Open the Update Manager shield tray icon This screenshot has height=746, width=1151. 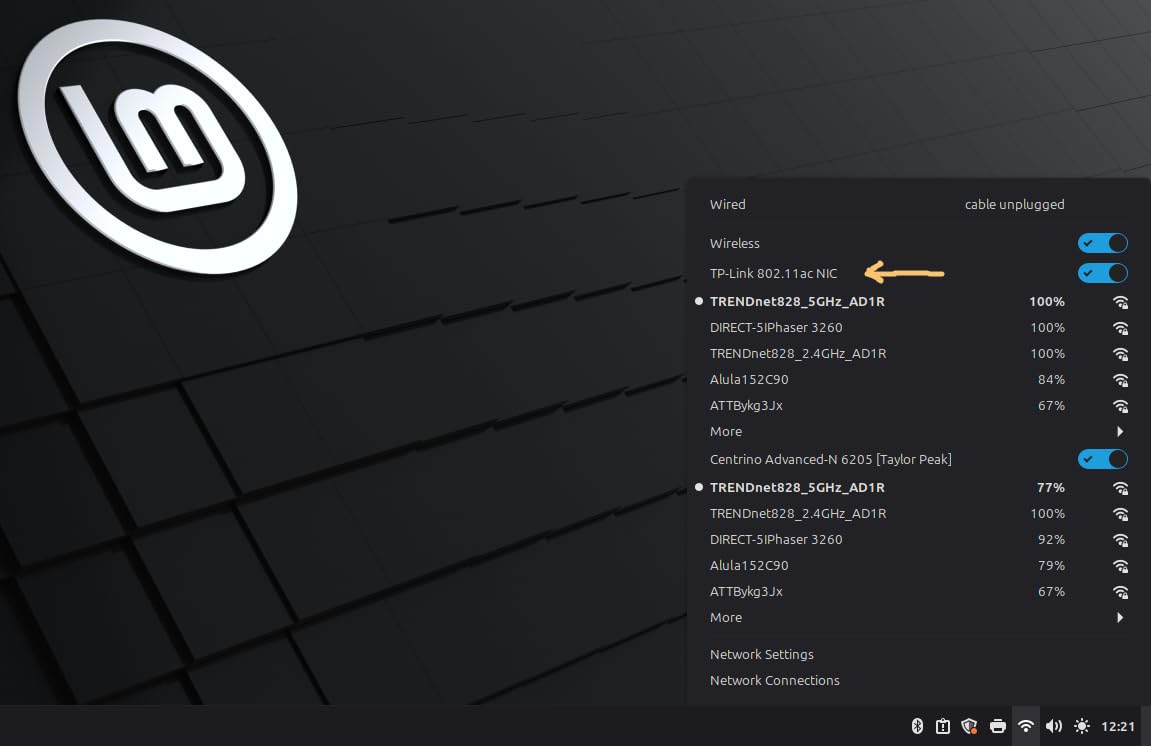point(969,726)
